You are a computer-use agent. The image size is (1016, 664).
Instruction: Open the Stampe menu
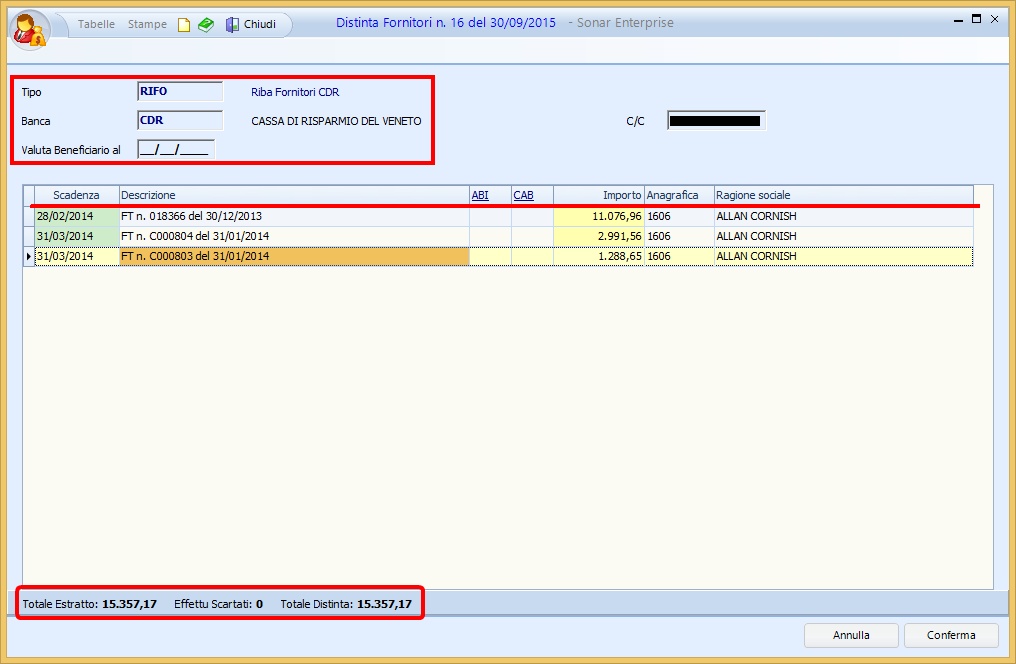(147, 24)
